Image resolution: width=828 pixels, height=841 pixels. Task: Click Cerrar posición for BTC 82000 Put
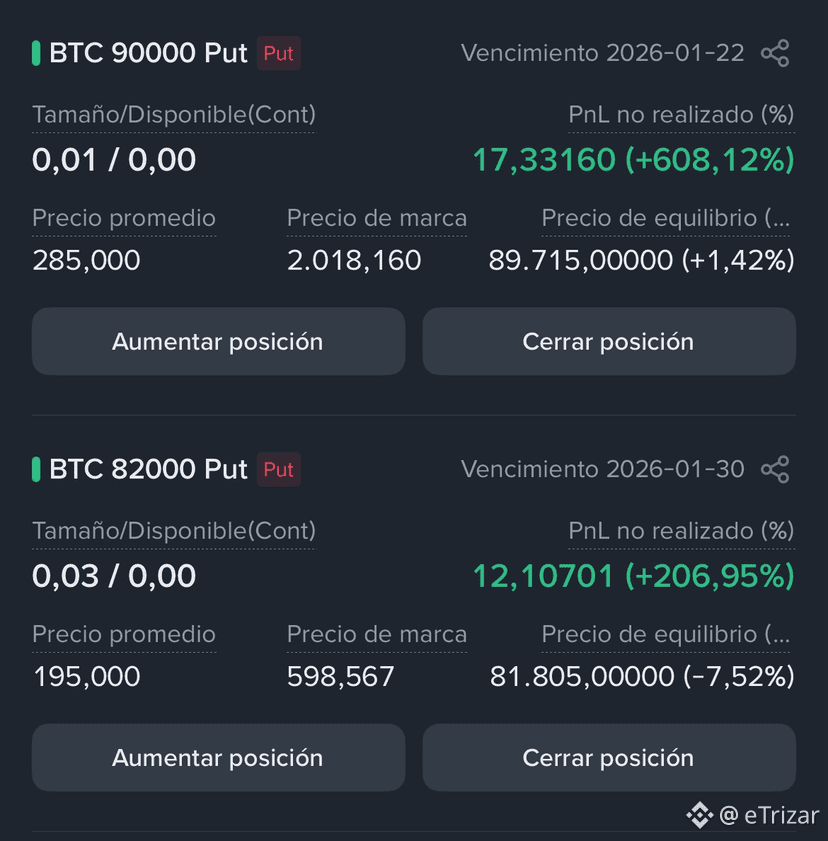pyautogui.click(x=609, y=757)
